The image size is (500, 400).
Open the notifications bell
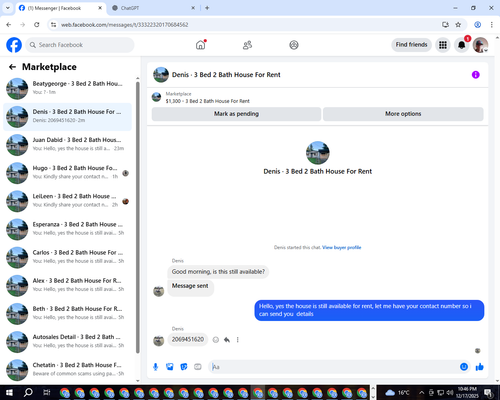[x=462, y=45]
